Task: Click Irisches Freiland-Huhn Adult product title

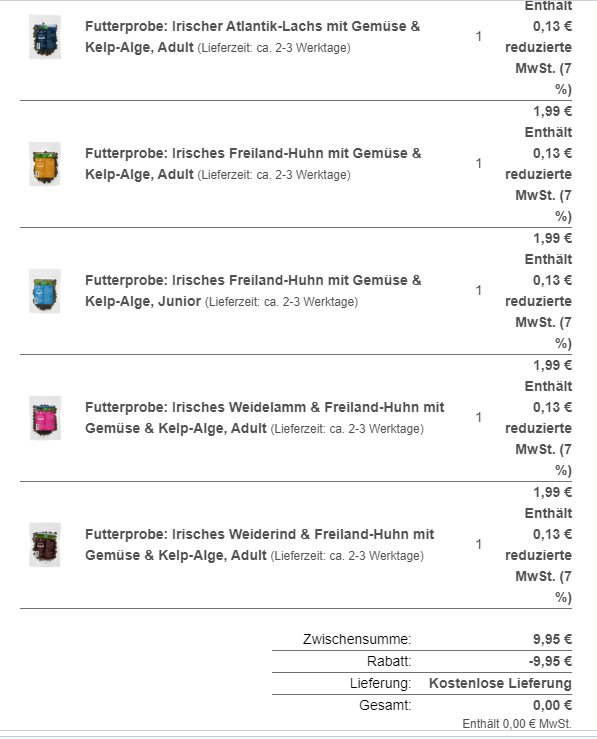Action: [254, 164]
